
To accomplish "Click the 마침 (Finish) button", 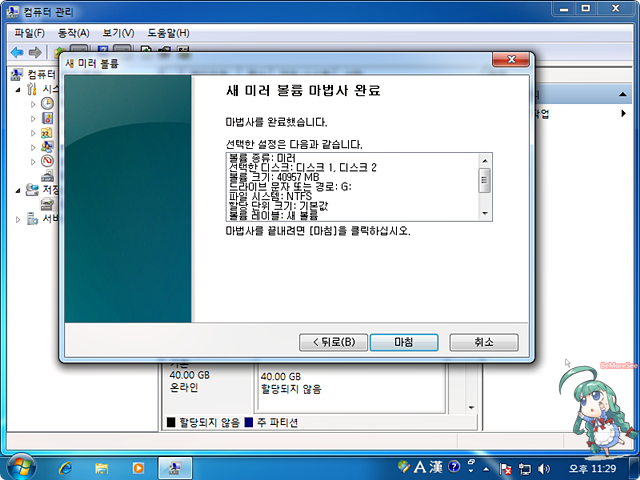I will pyautogui.click(x=404, y=342).
